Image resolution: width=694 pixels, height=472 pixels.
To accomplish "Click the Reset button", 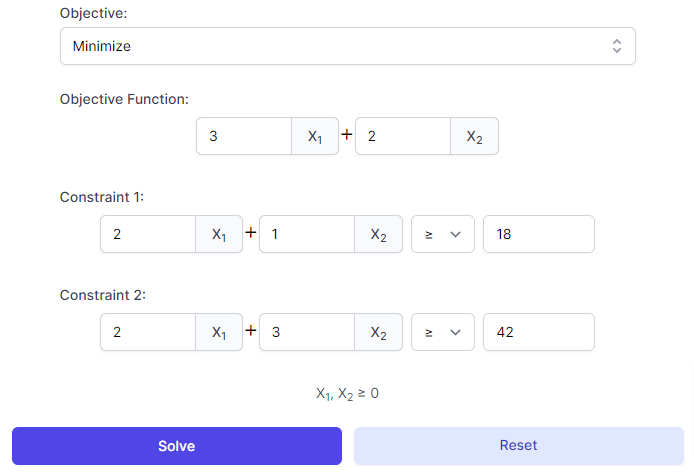I will click(519, 446).
